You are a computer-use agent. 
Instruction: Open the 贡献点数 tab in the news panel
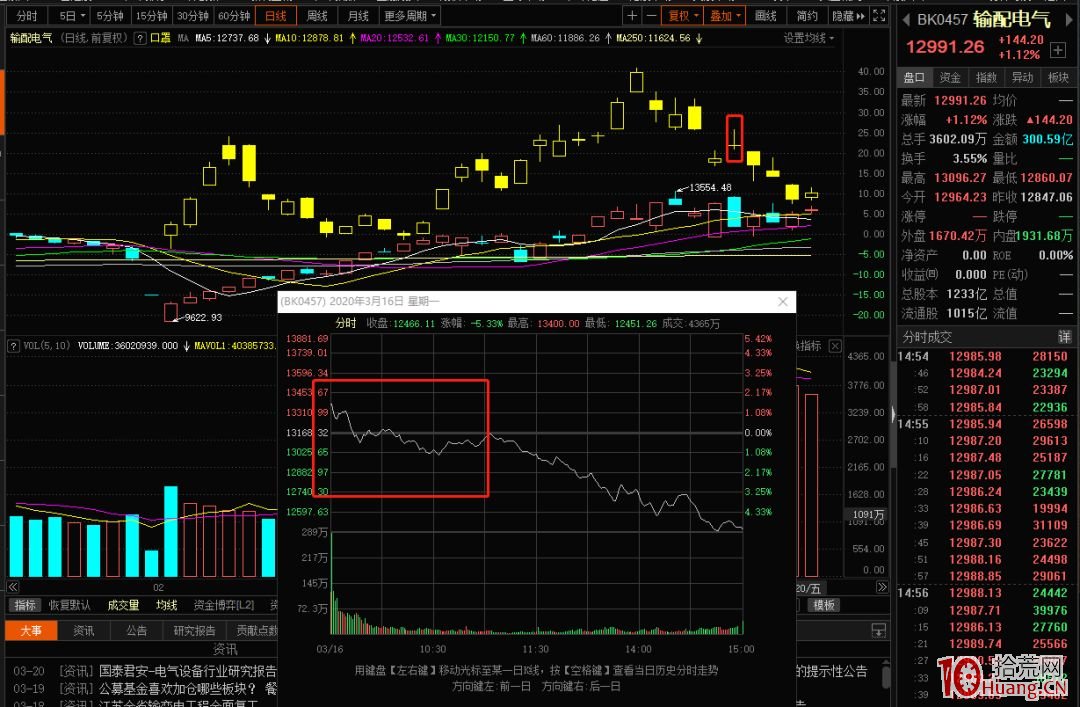pyautogui.click(x=256, y=630)
